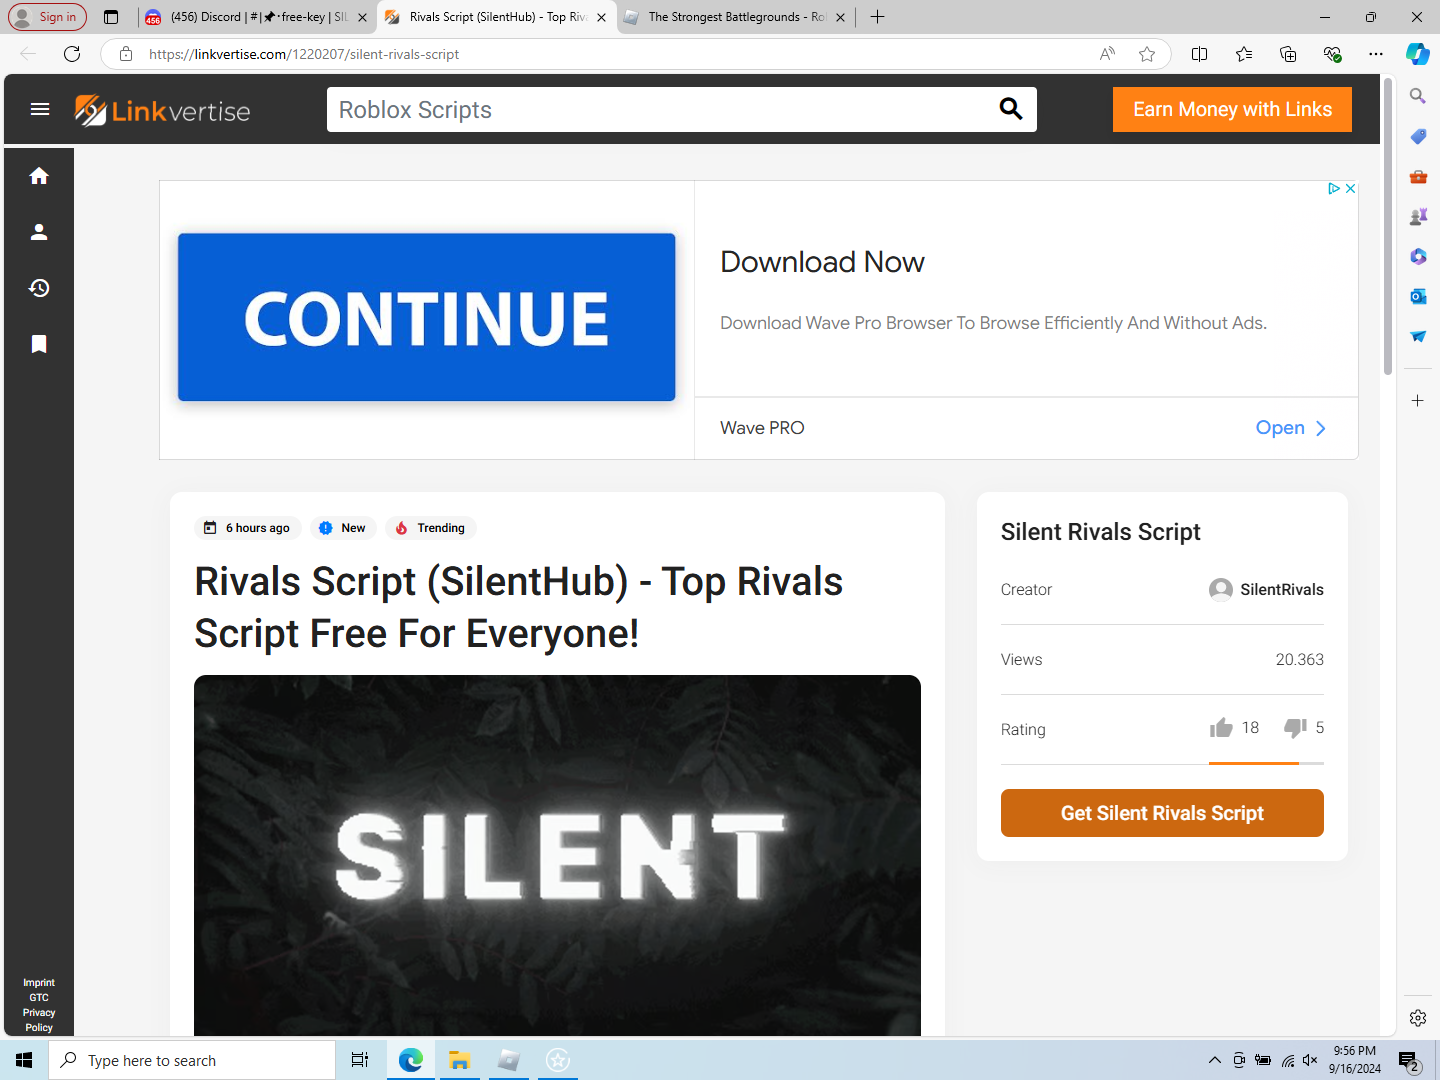
Task: Open the profile icon in sidebar
Action: (x=39, y=232)
